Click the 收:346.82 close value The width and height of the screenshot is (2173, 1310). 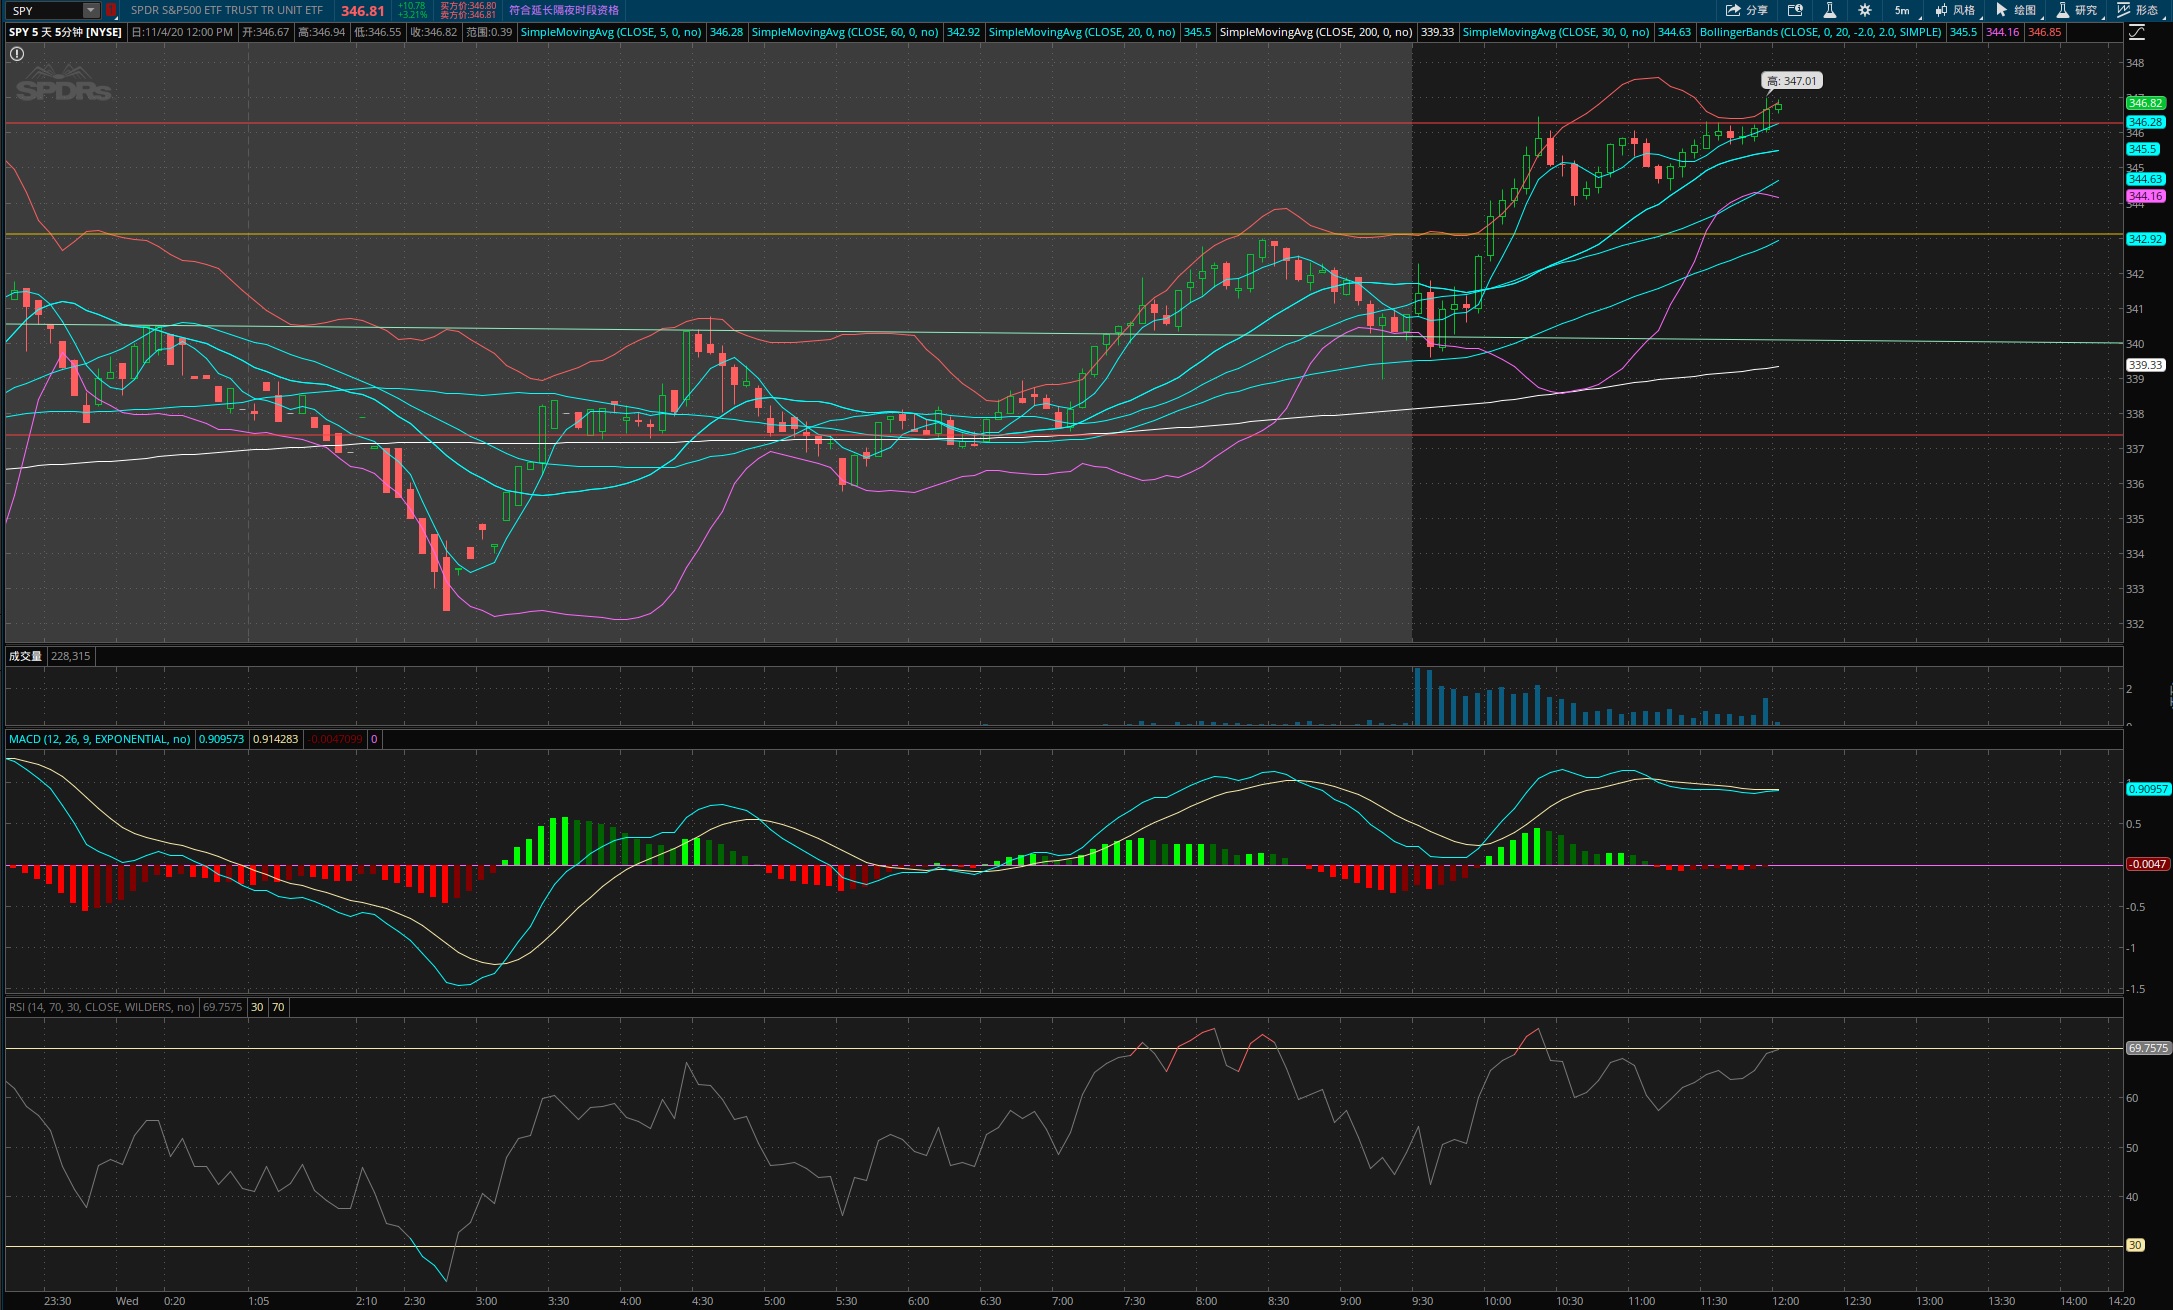(x=434, y=32)
